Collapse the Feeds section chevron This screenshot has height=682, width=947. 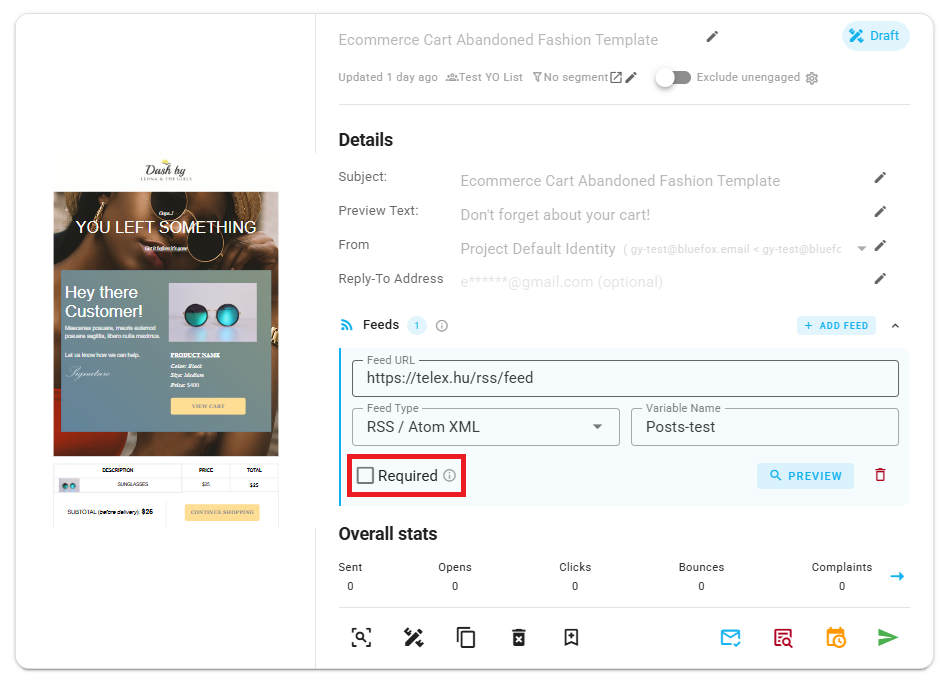(895, 326)
